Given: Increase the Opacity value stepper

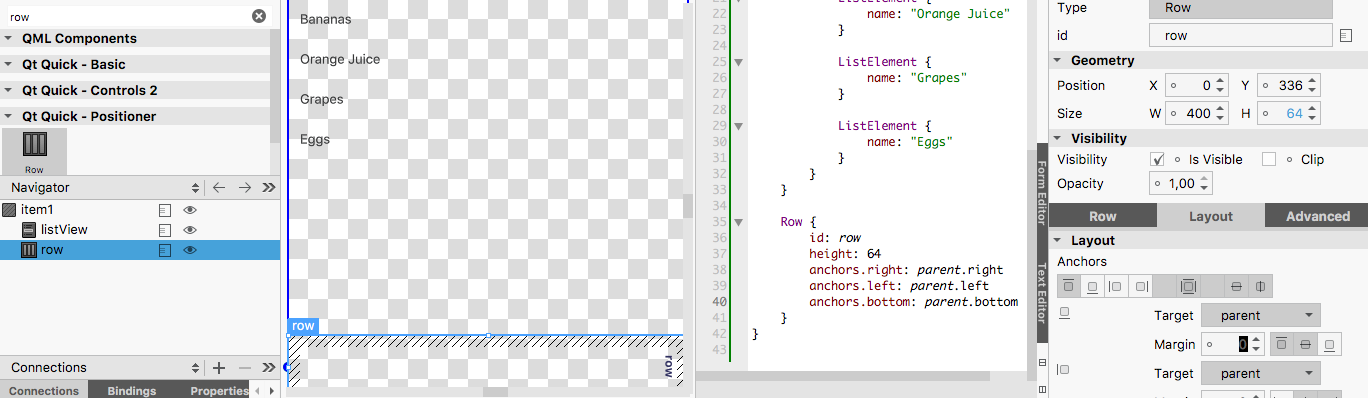Looking at the screenshot, I should [1205, 179].
